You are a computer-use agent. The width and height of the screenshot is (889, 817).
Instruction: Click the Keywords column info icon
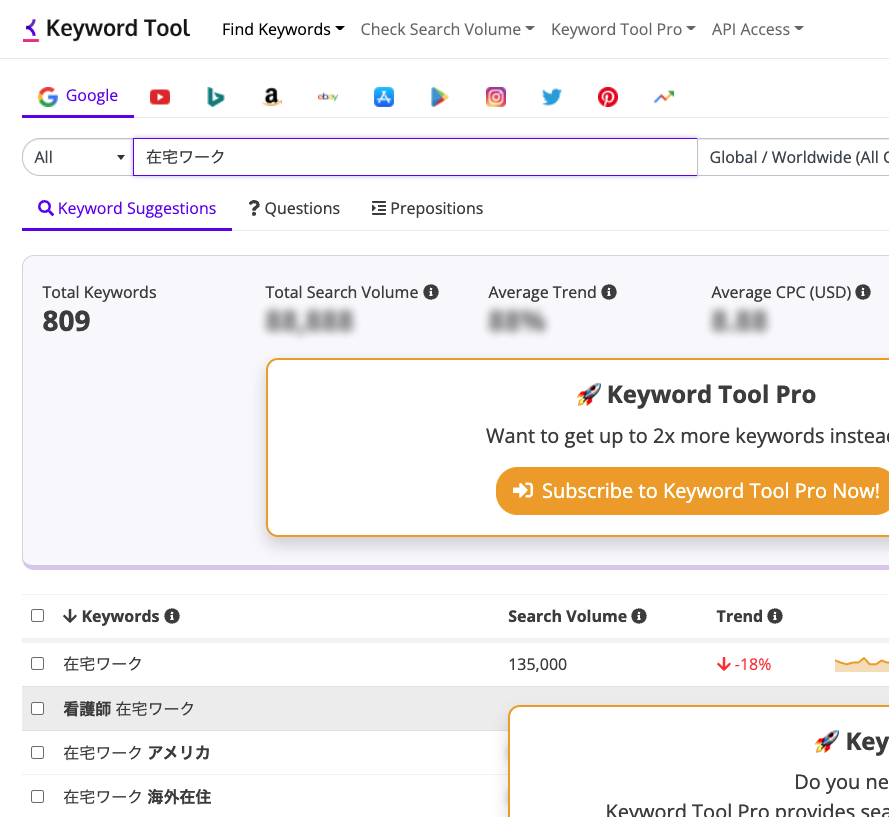pyautogui.click(x=172, y=616)
